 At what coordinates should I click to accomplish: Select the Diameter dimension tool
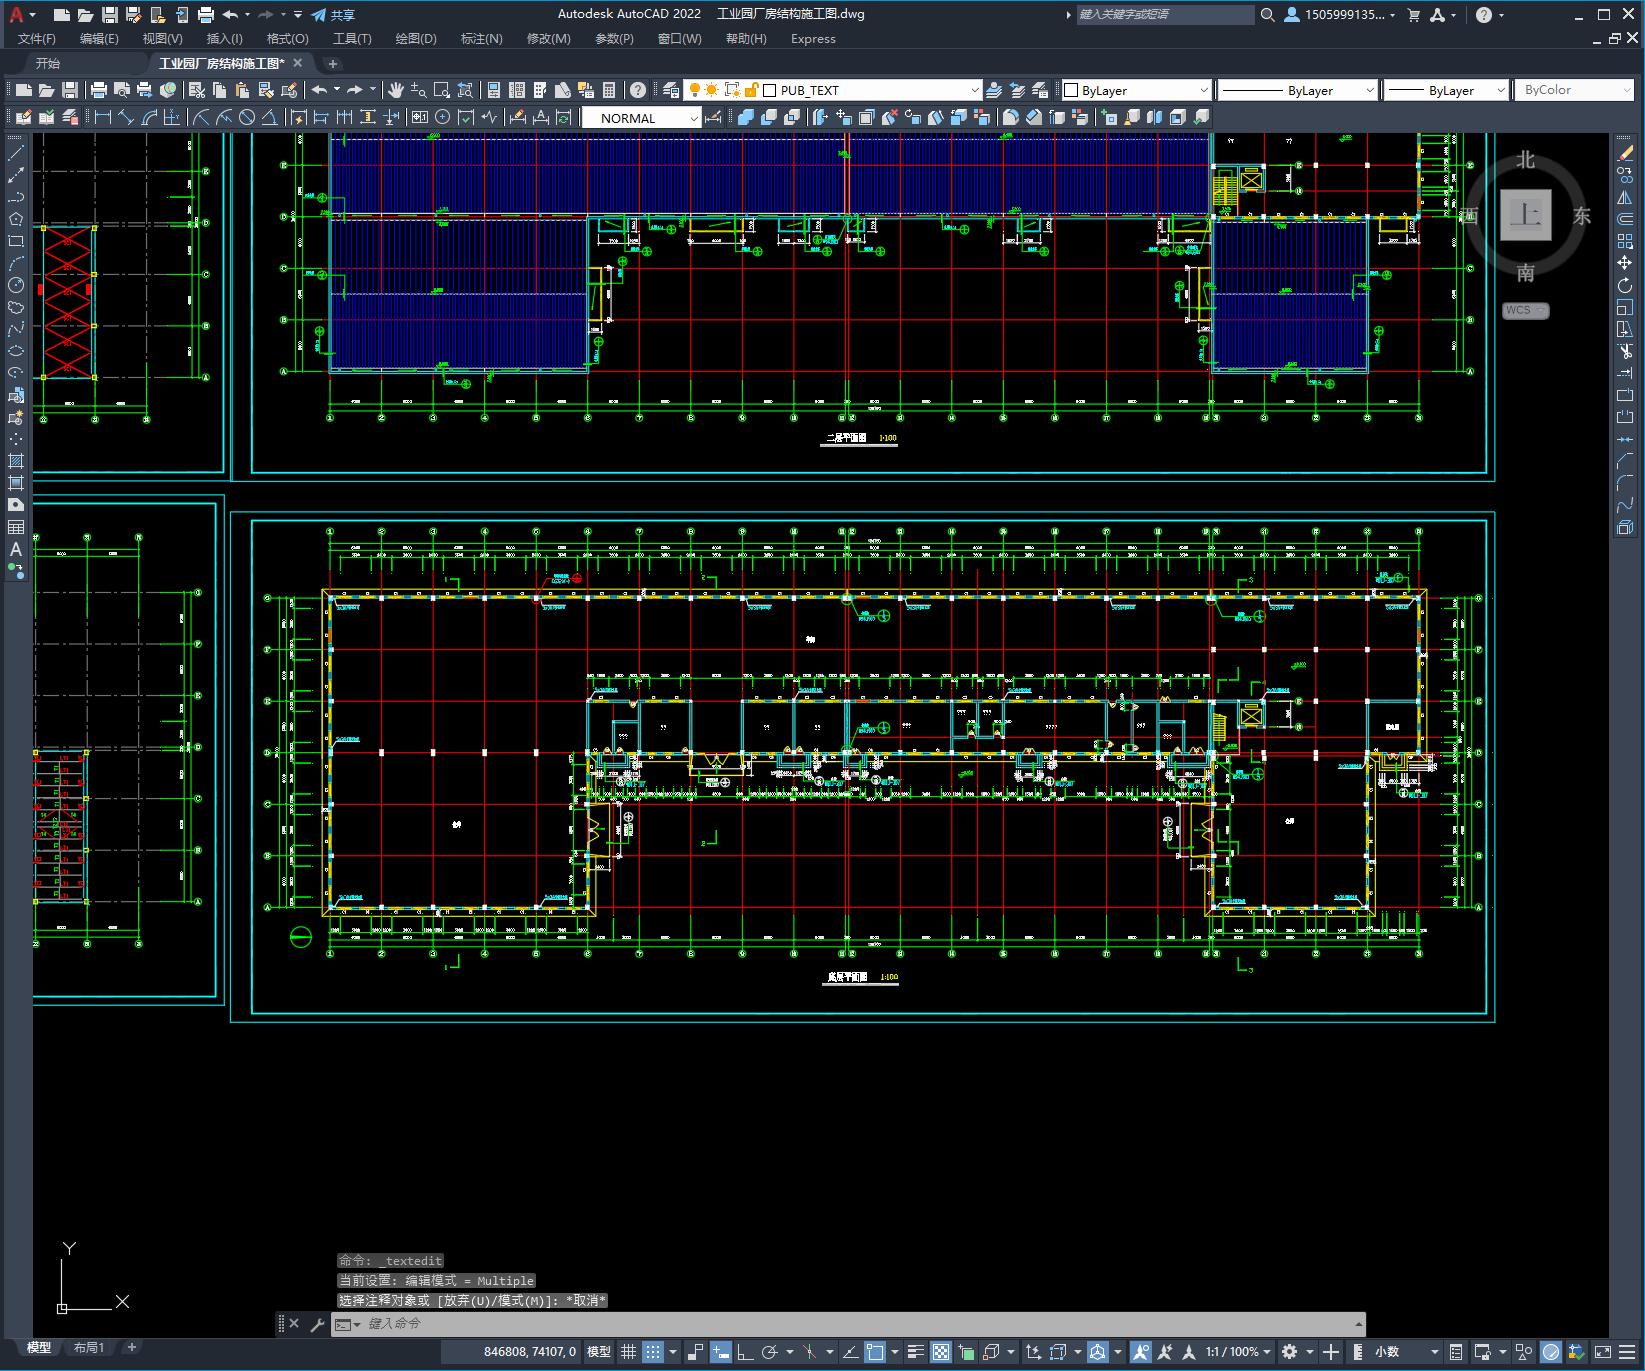[247, 117]
